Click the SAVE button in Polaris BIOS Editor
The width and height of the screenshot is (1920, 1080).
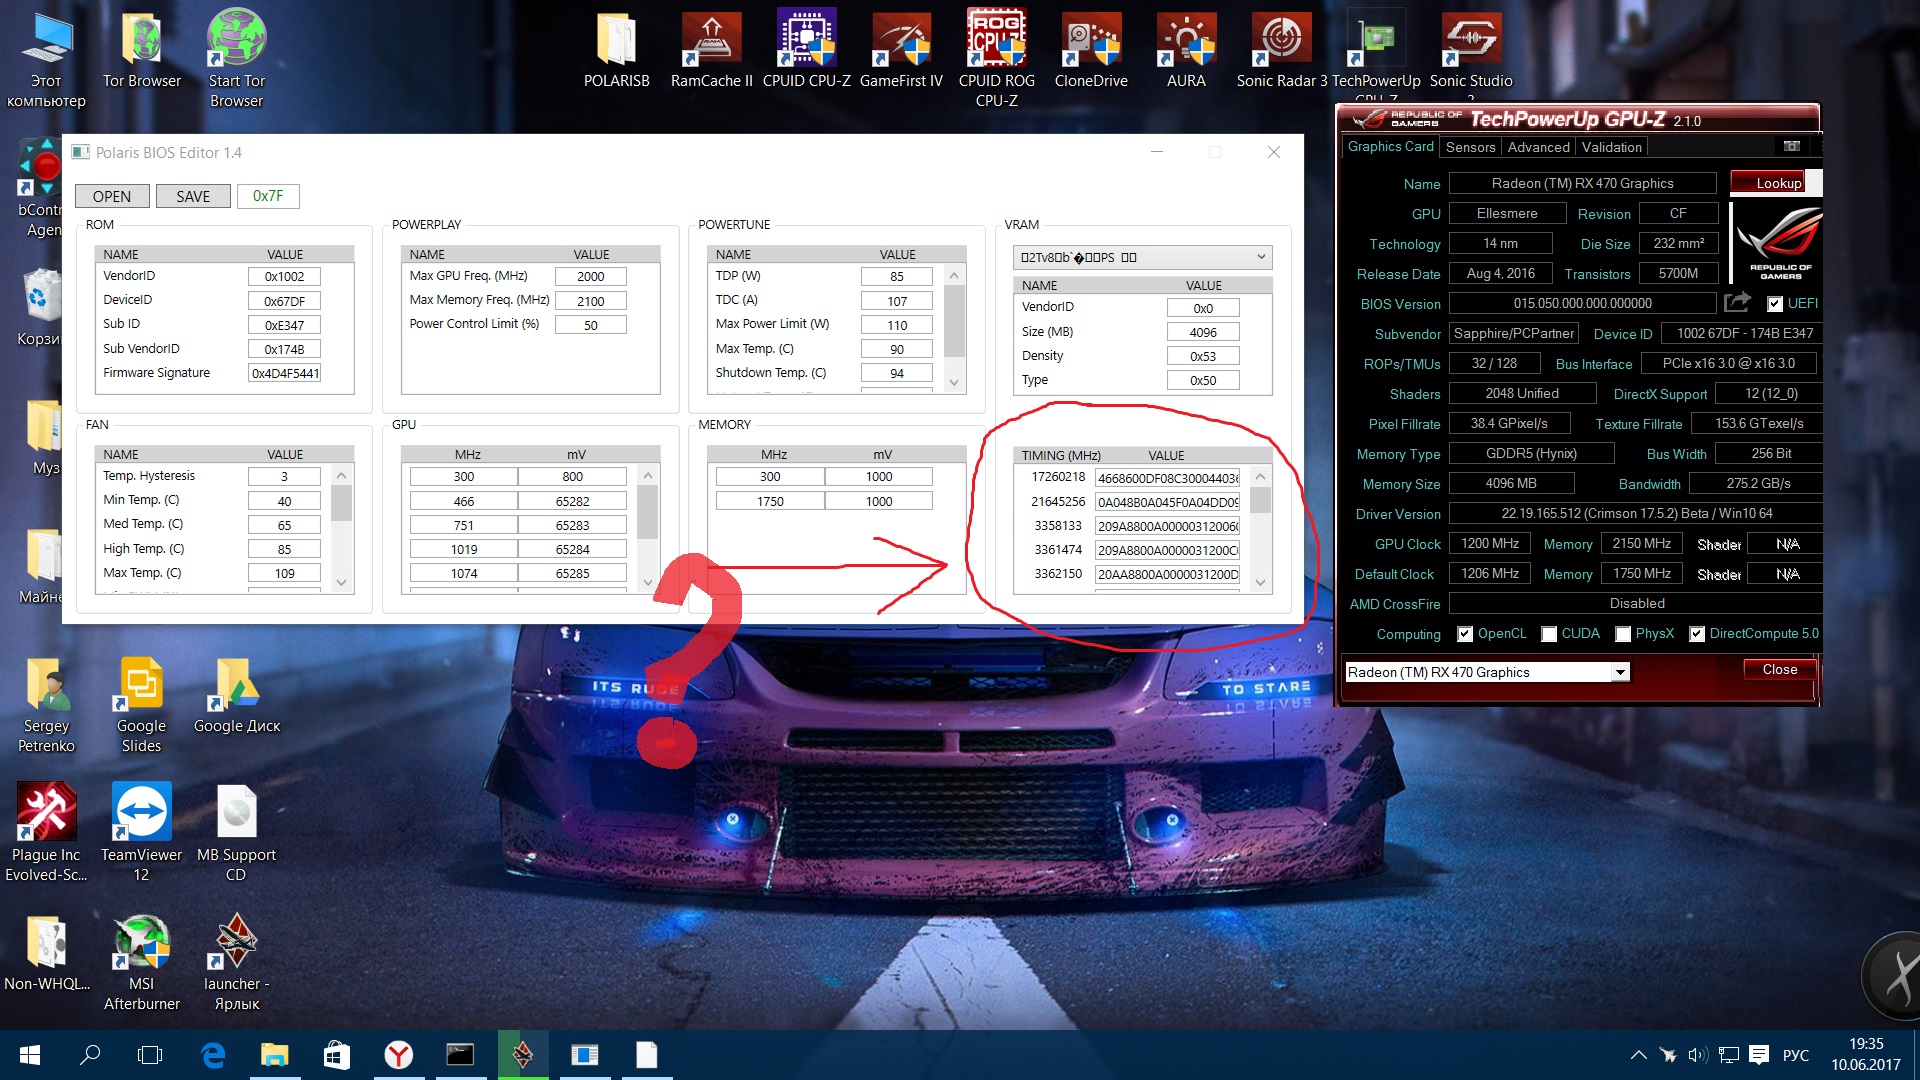(193, 195)
